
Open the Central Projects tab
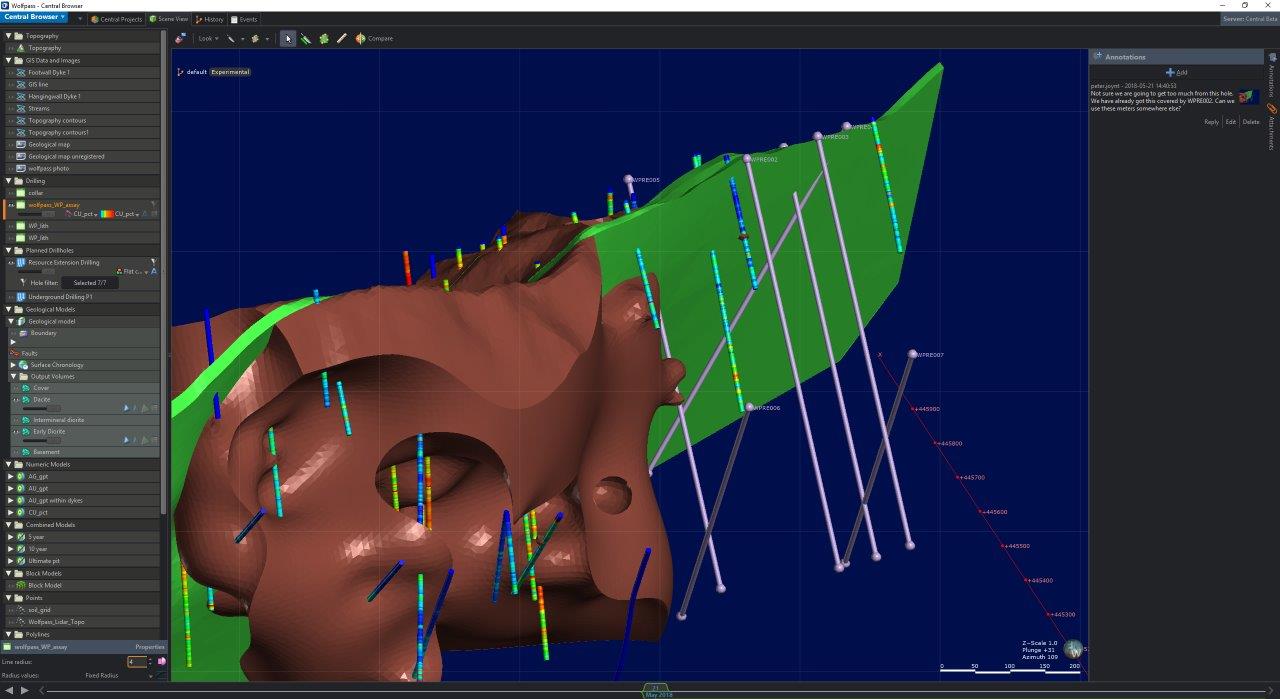(116, 19)
